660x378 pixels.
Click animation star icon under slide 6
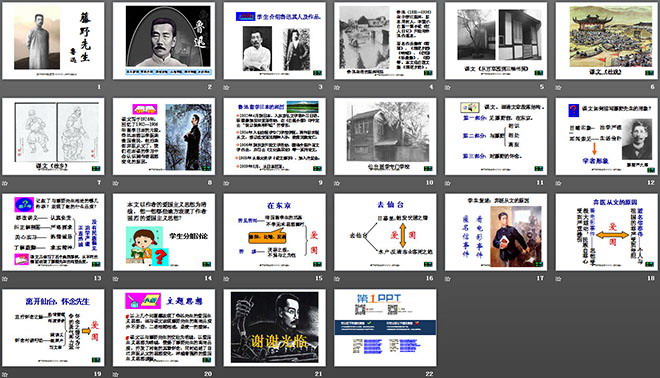click(559, 88)
